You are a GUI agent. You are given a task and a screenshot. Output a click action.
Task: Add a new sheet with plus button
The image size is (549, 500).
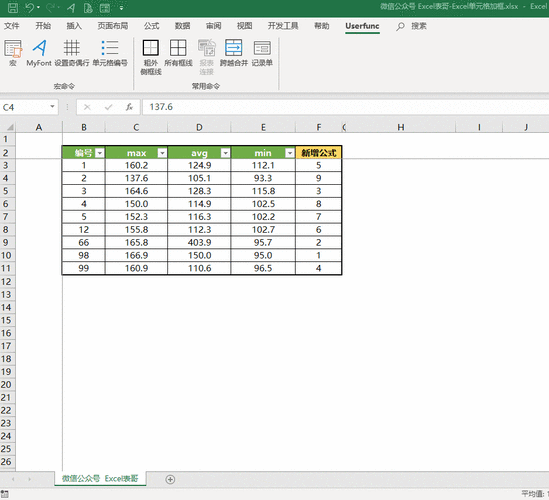coord(170,479)
